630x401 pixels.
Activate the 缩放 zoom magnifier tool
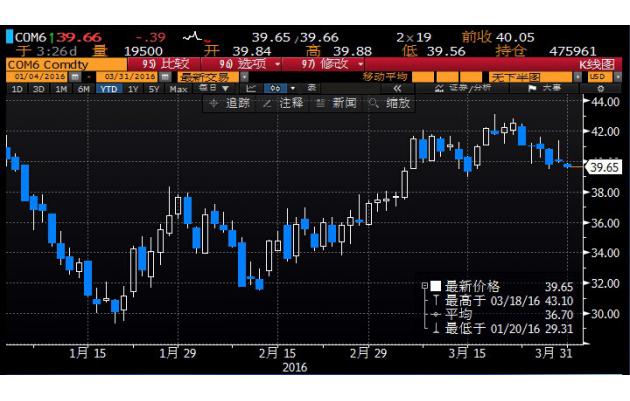(389, 102)
